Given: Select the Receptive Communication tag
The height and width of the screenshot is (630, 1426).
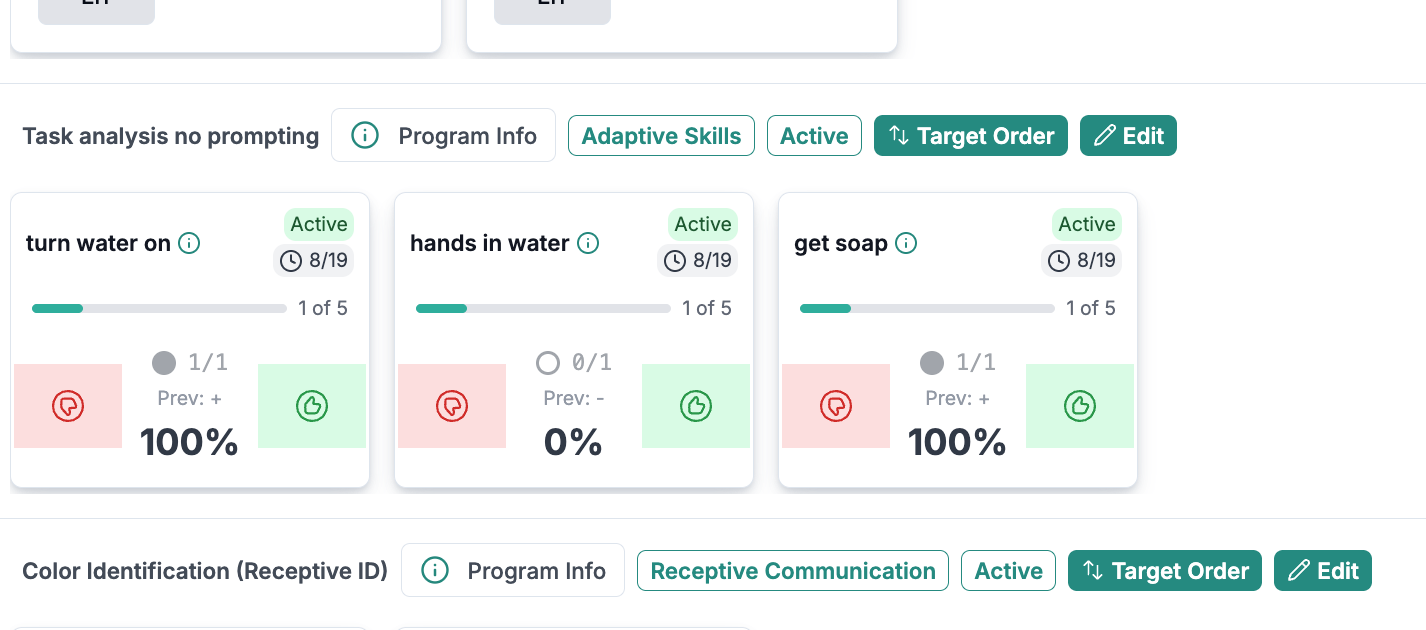Looking at the screenshot, I should (x=793, y=571).
